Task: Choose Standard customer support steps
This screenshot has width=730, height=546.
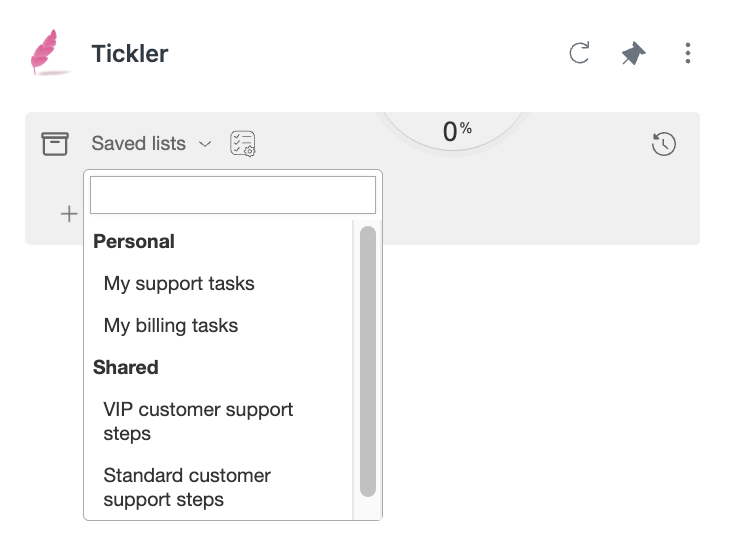Action: click(187, 487)
